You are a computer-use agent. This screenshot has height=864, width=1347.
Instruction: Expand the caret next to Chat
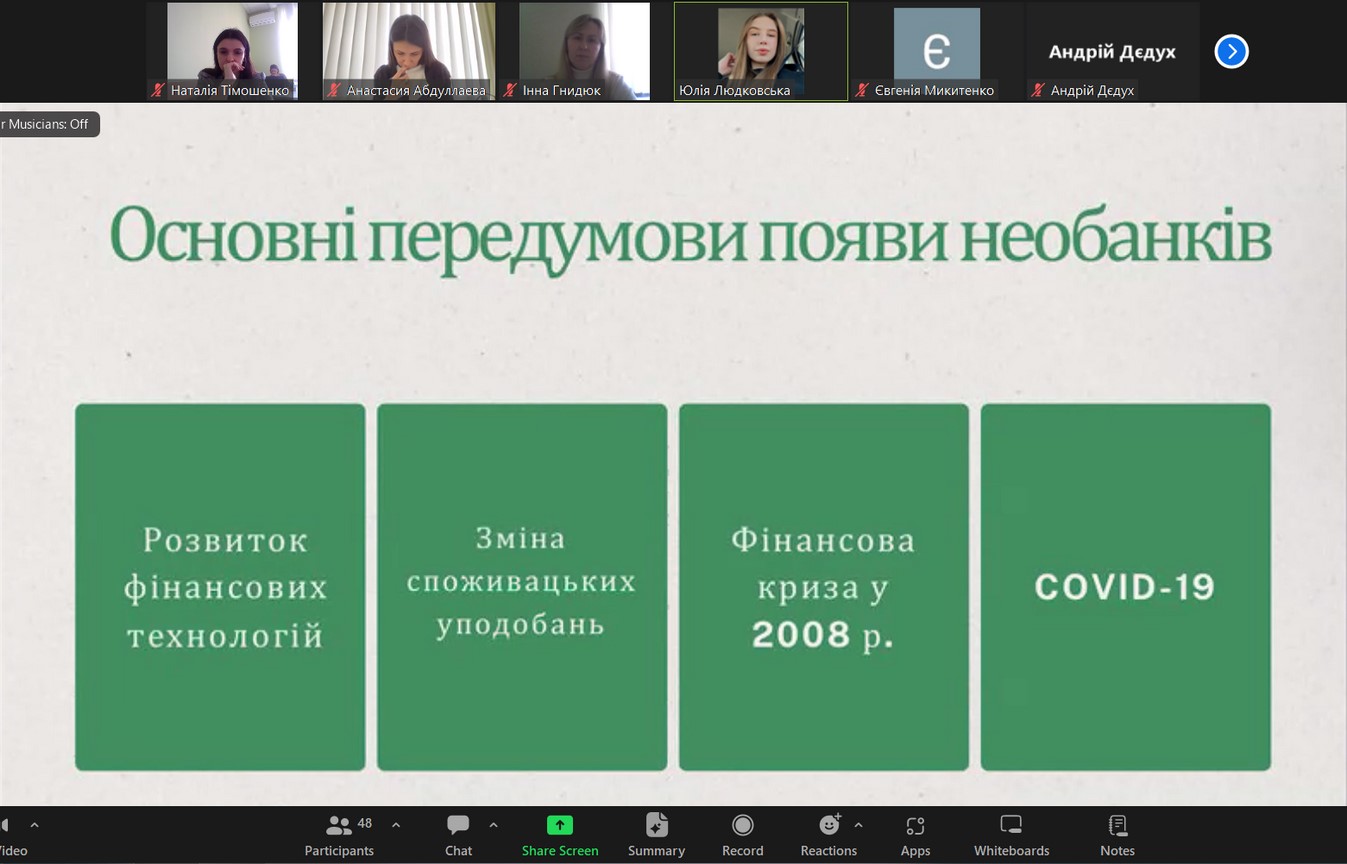tap(493, 825)
